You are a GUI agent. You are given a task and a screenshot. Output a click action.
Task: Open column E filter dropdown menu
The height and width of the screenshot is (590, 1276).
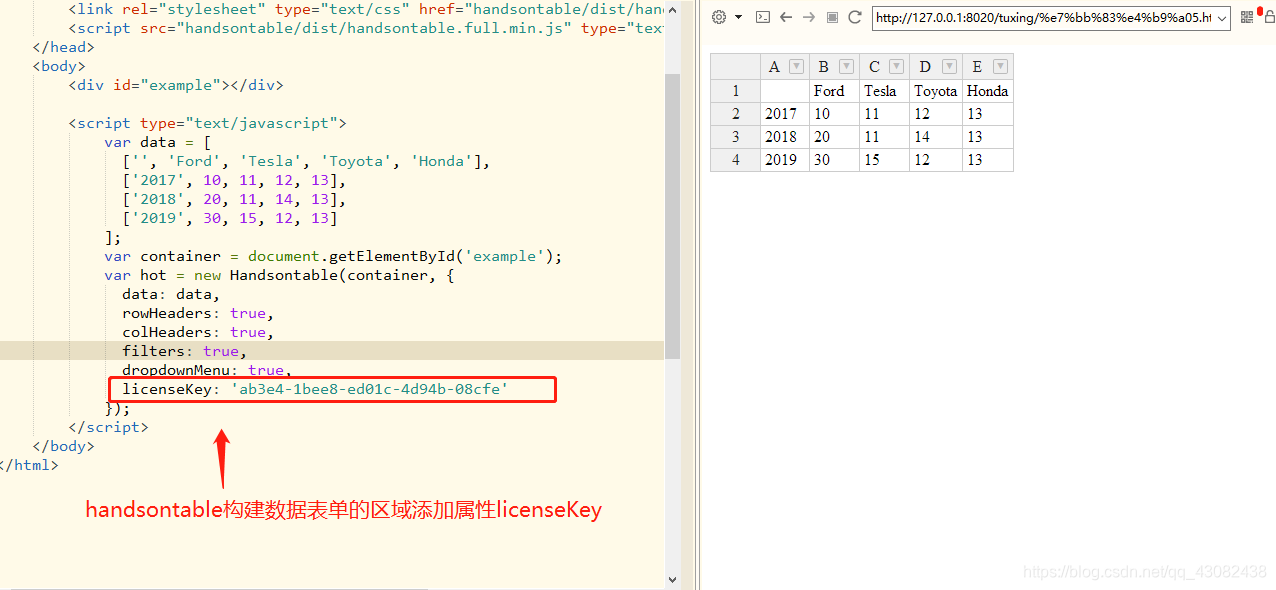point(1000,67)
